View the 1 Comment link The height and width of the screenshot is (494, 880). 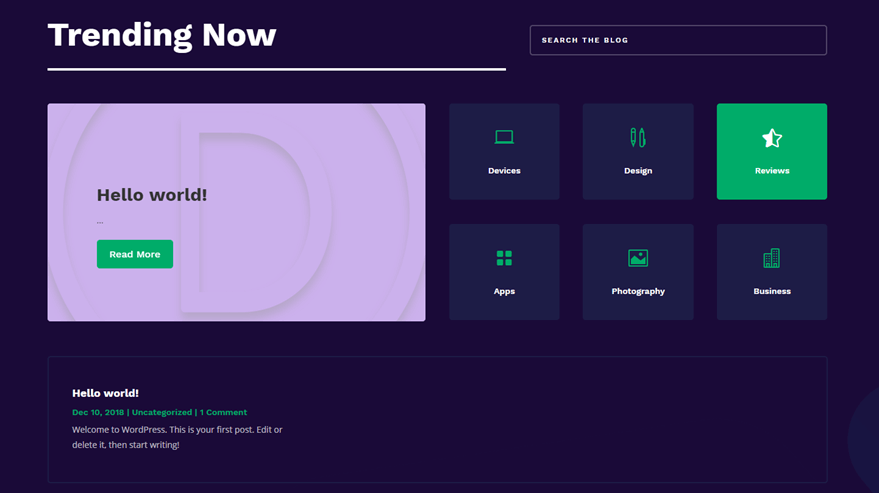(x=223, y=412)
